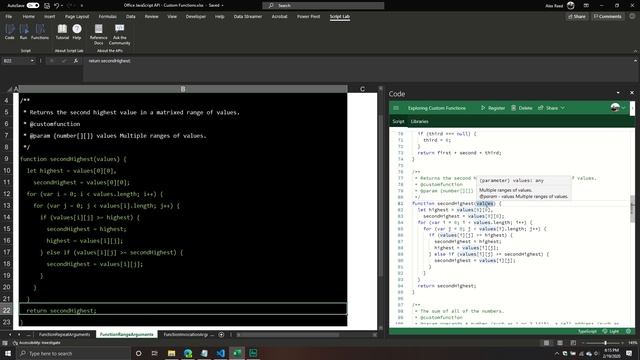Select the Script tab in Code pane
Viewport: 640px width, 360px height.
[x=398, y=122]
